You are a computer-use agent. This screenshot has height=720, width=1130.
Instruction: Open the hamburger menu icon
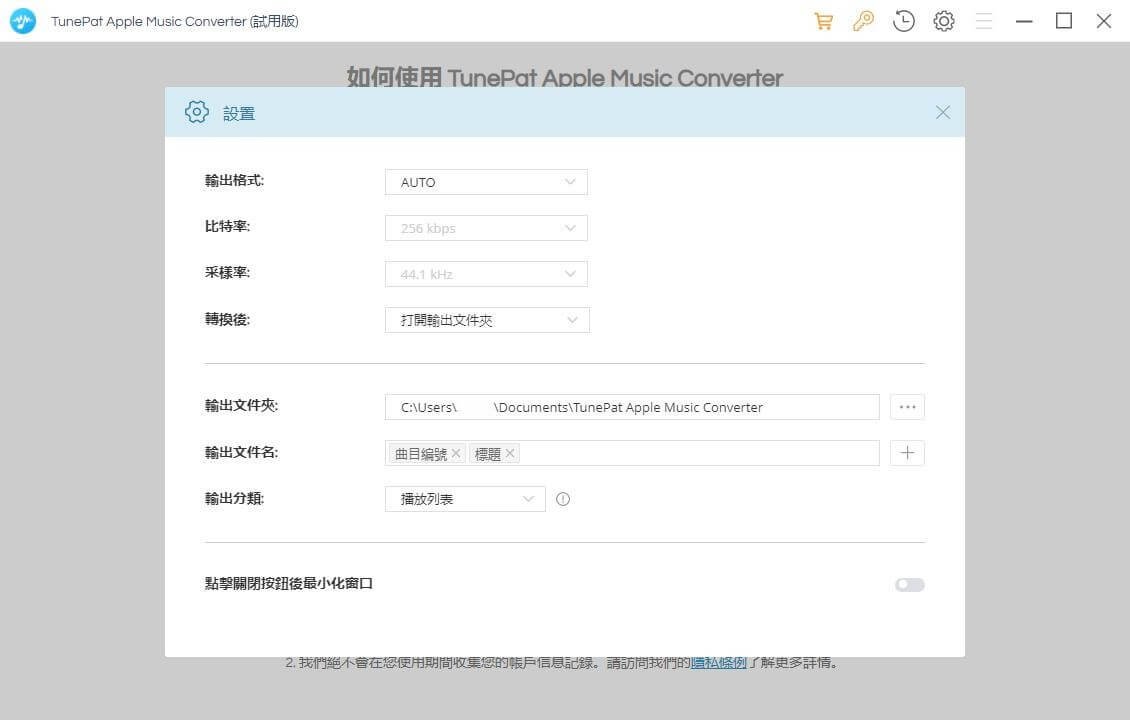[x=984, y=21]
